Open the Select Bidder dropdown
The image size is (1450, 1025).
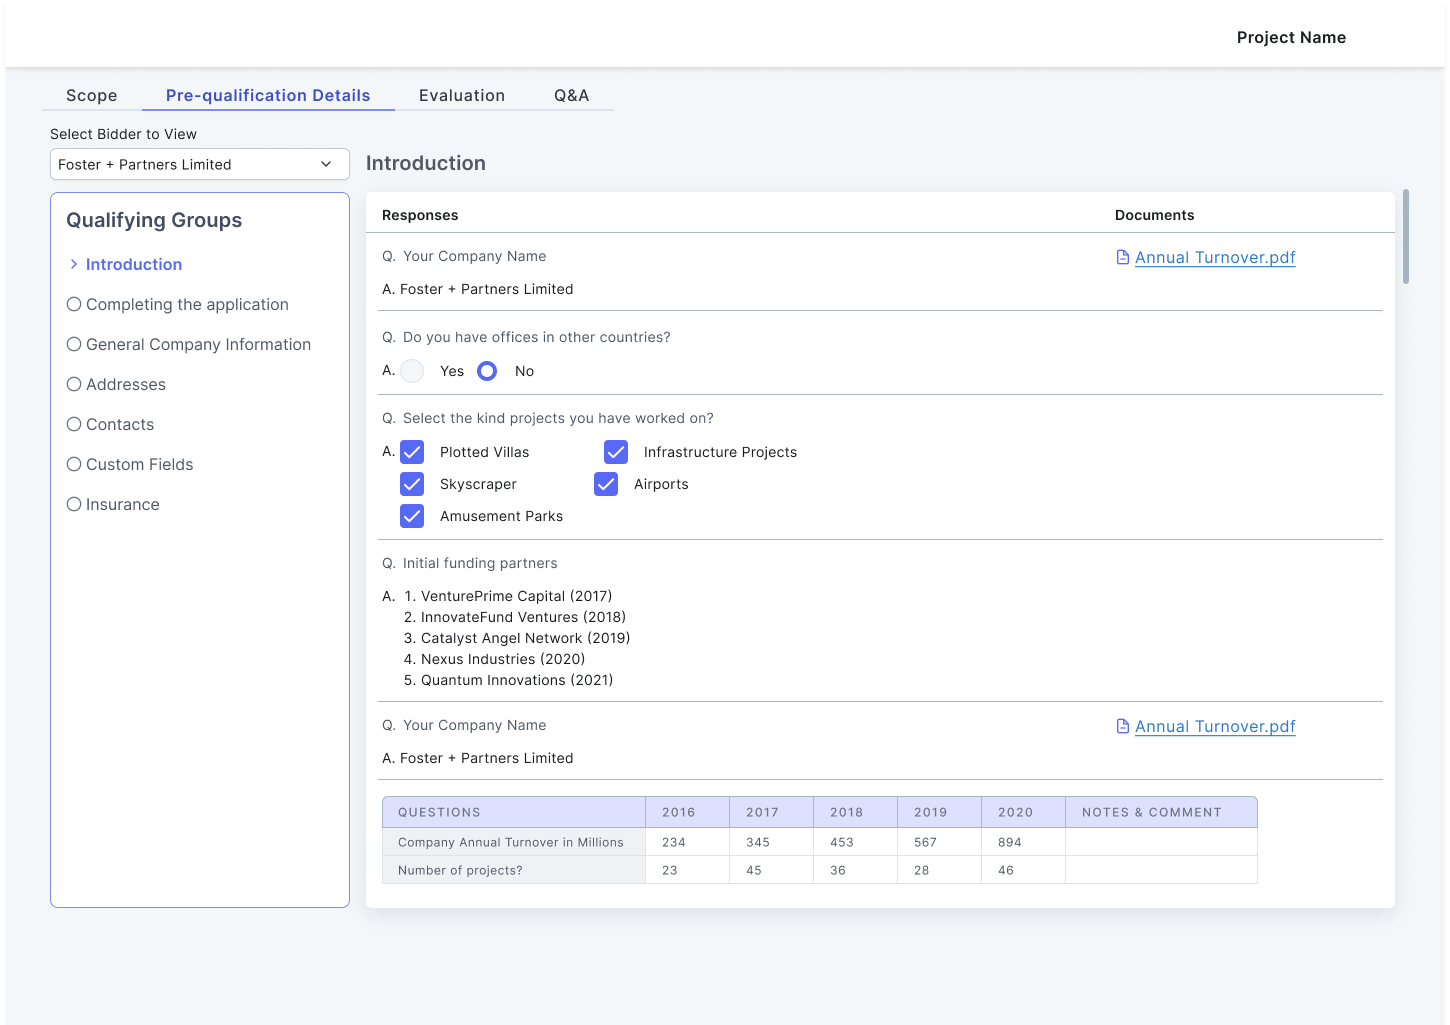point(200,164)
